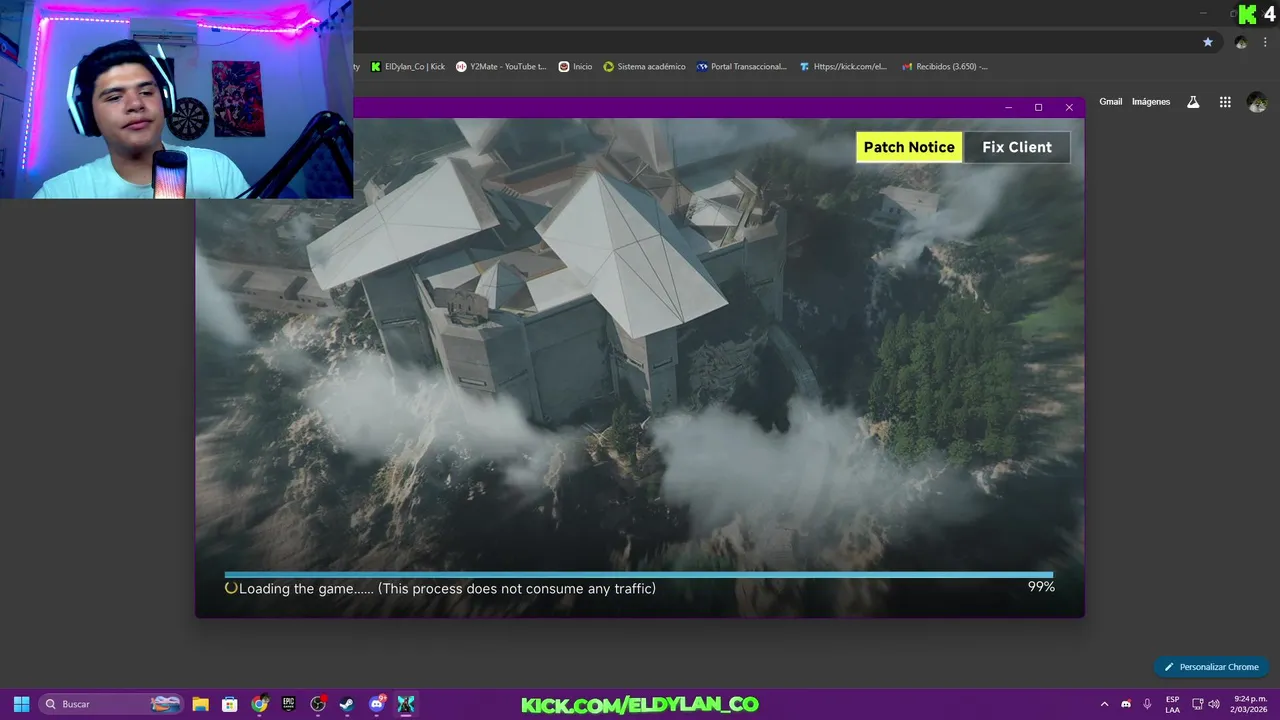Screen dimensions: 1280x720
Task: Open Imágenes link on Google page
Action: click(1151, 102)
